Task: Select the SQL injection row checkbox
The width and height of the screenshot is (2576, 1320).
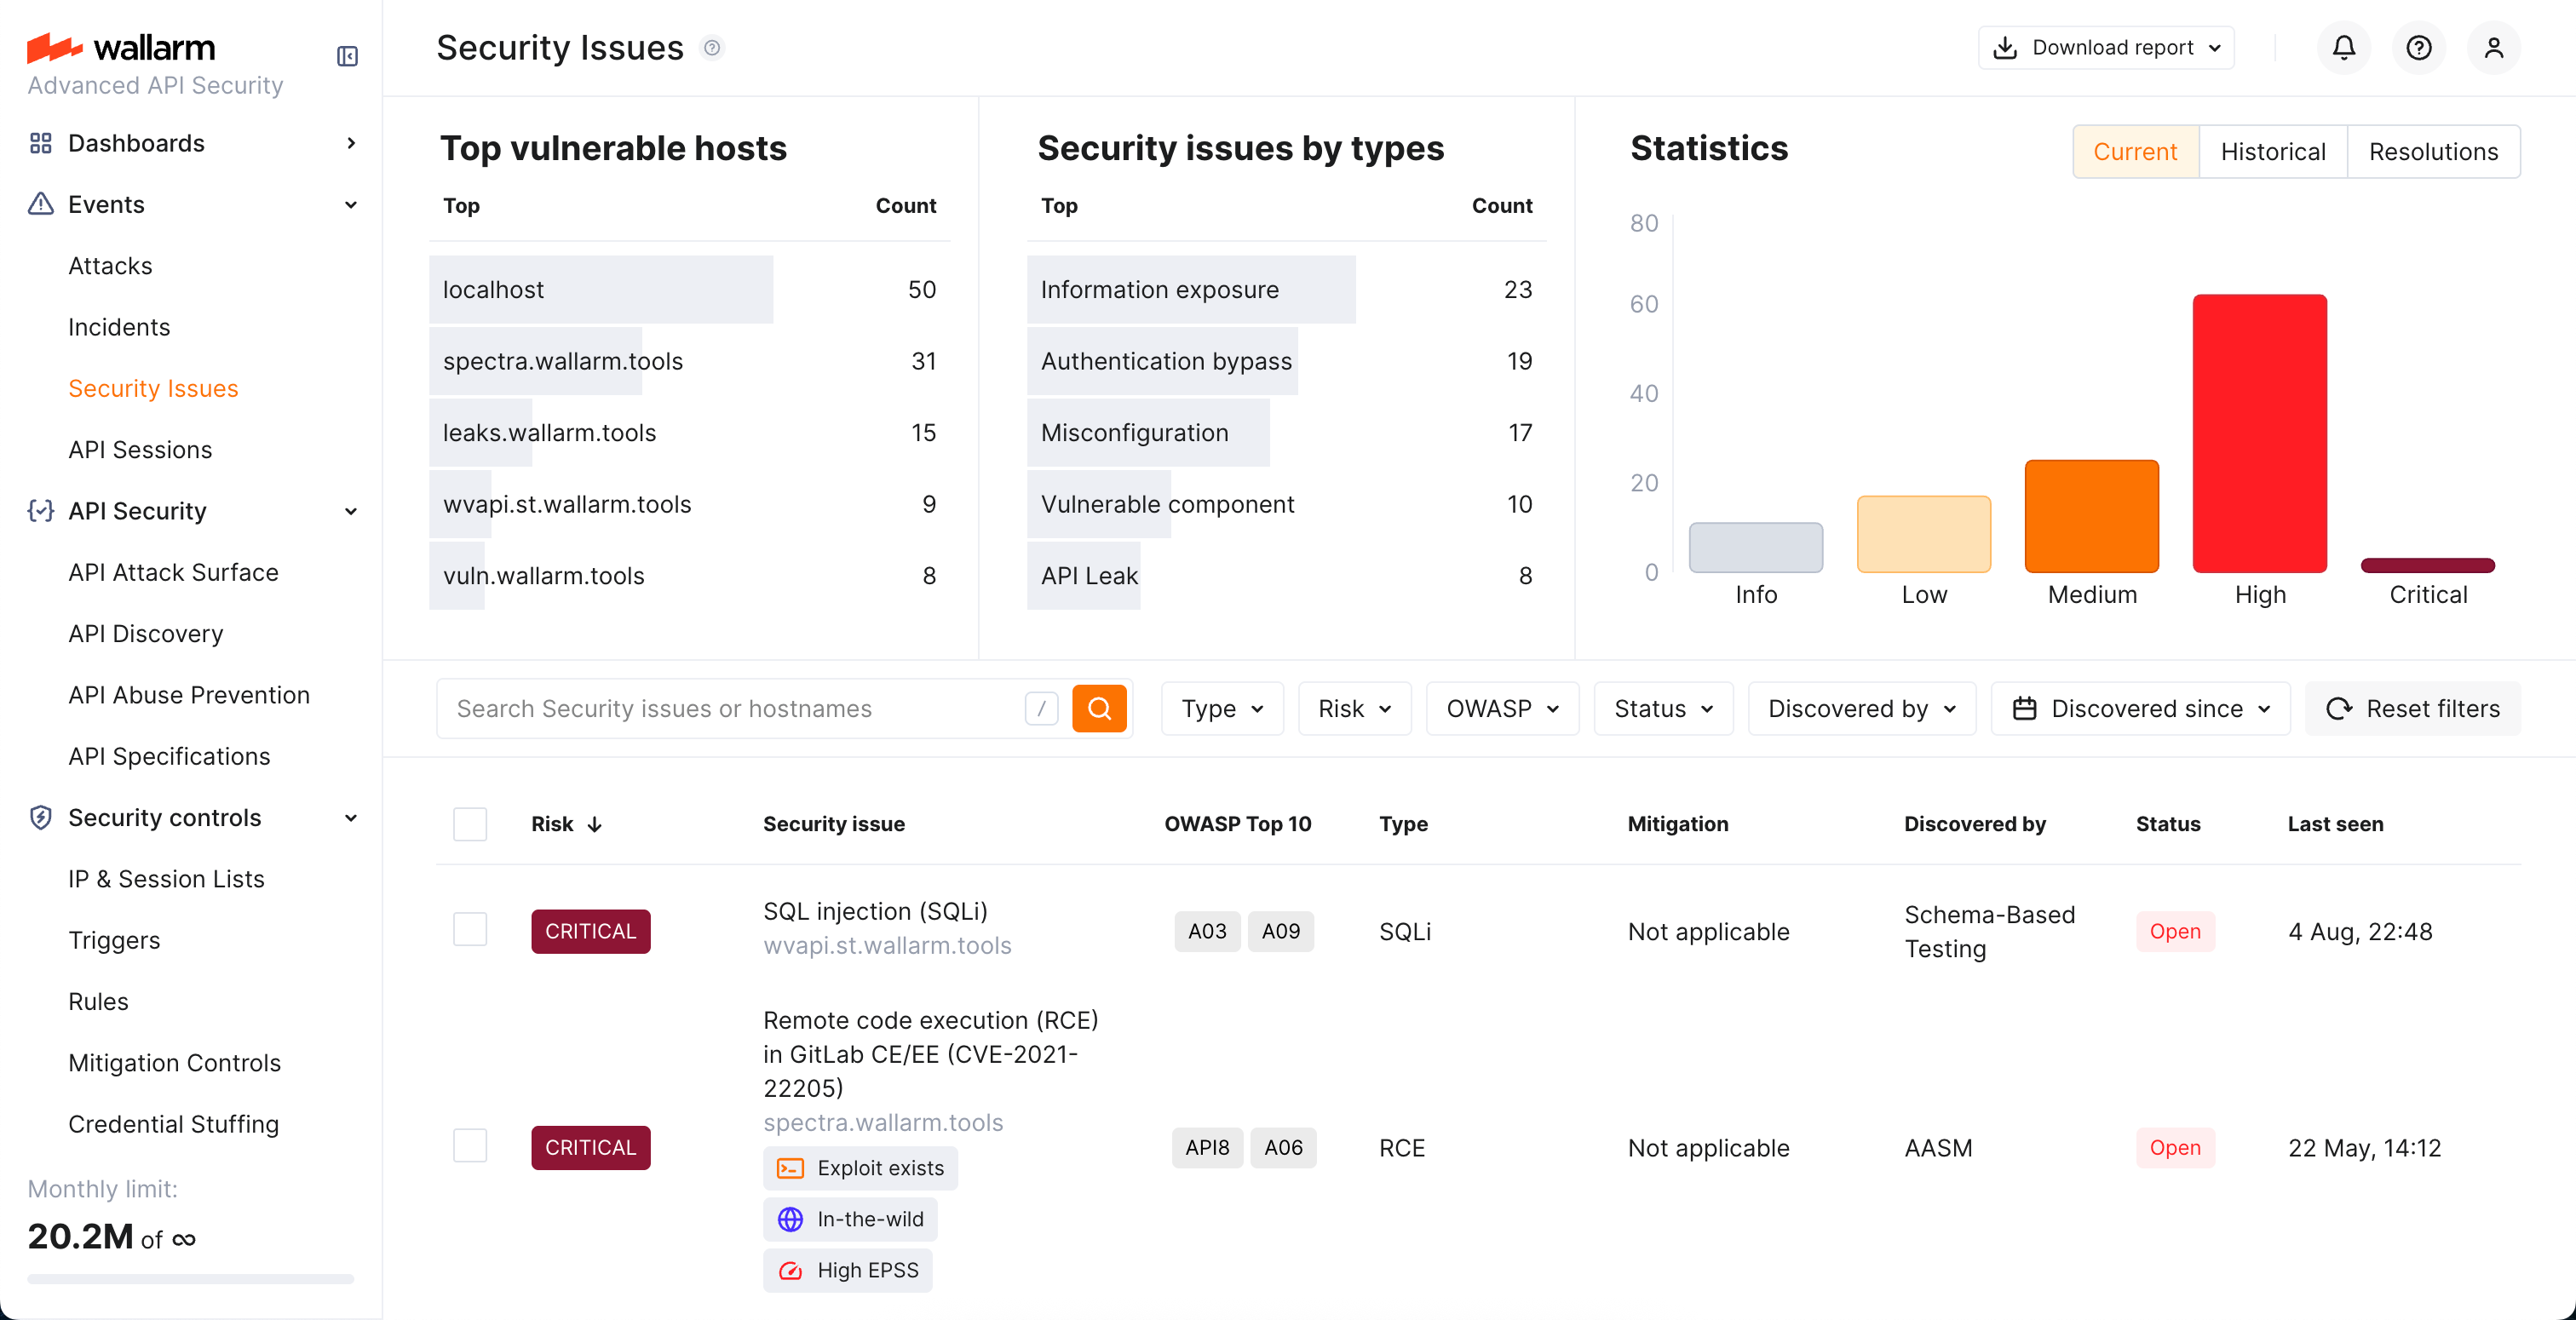Action: [x=469, y=929]
